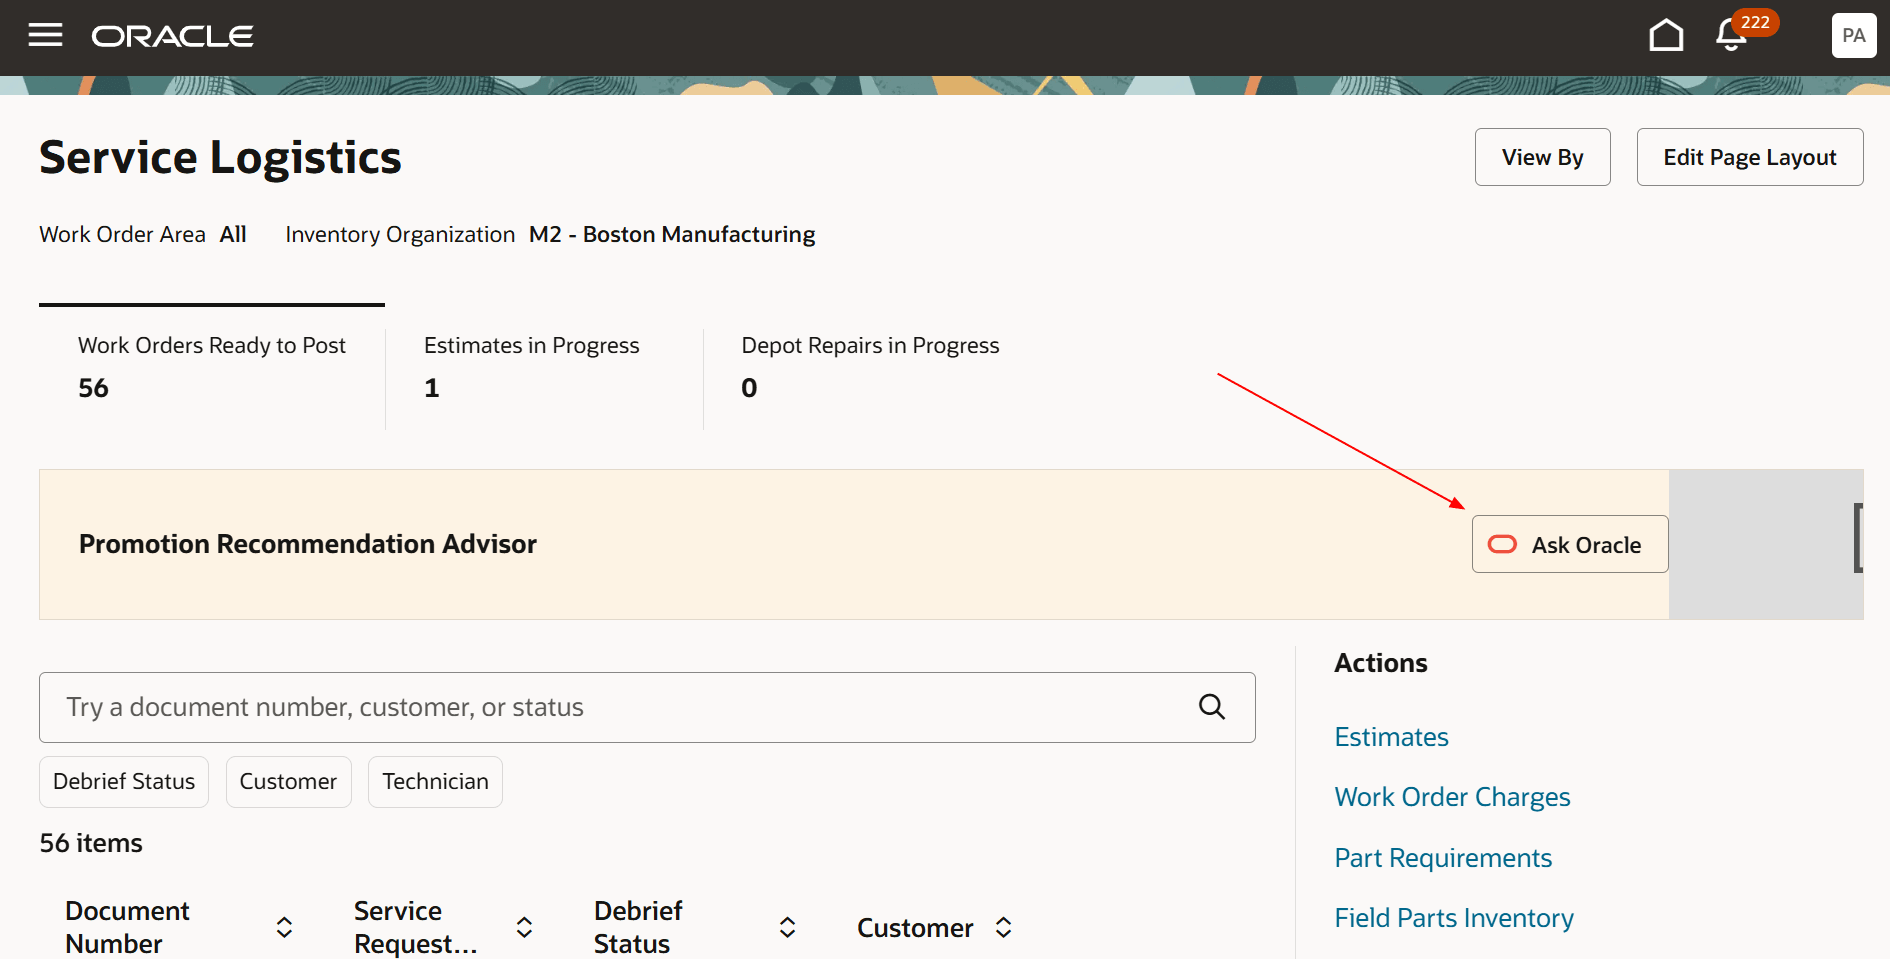The image size is (1890, 959).
Task: Toggle the Technician filter chip
Action: pos(434,781)
